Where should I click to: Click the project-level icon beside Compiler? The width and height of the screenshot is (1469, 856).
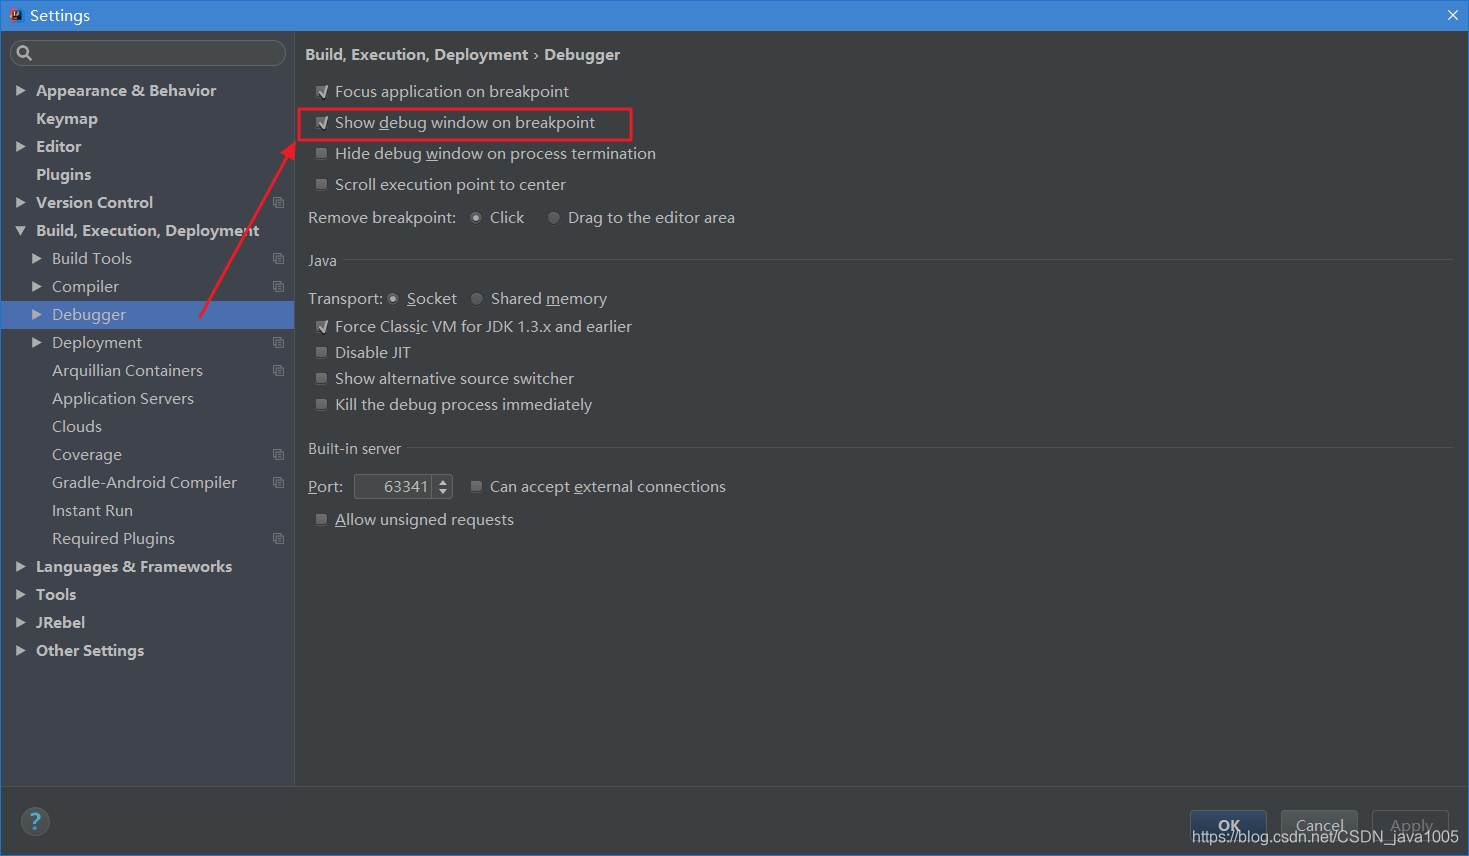tap(278, 287)
